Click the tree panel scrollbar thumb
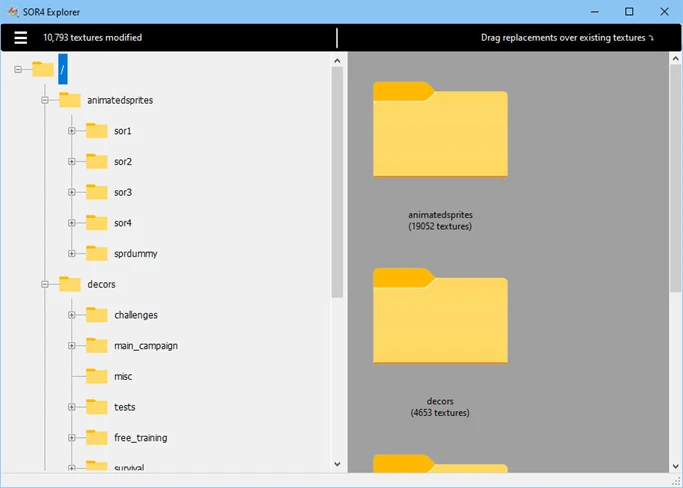The image size is (683, 488). pyautogui.click(x=337, y=182)
